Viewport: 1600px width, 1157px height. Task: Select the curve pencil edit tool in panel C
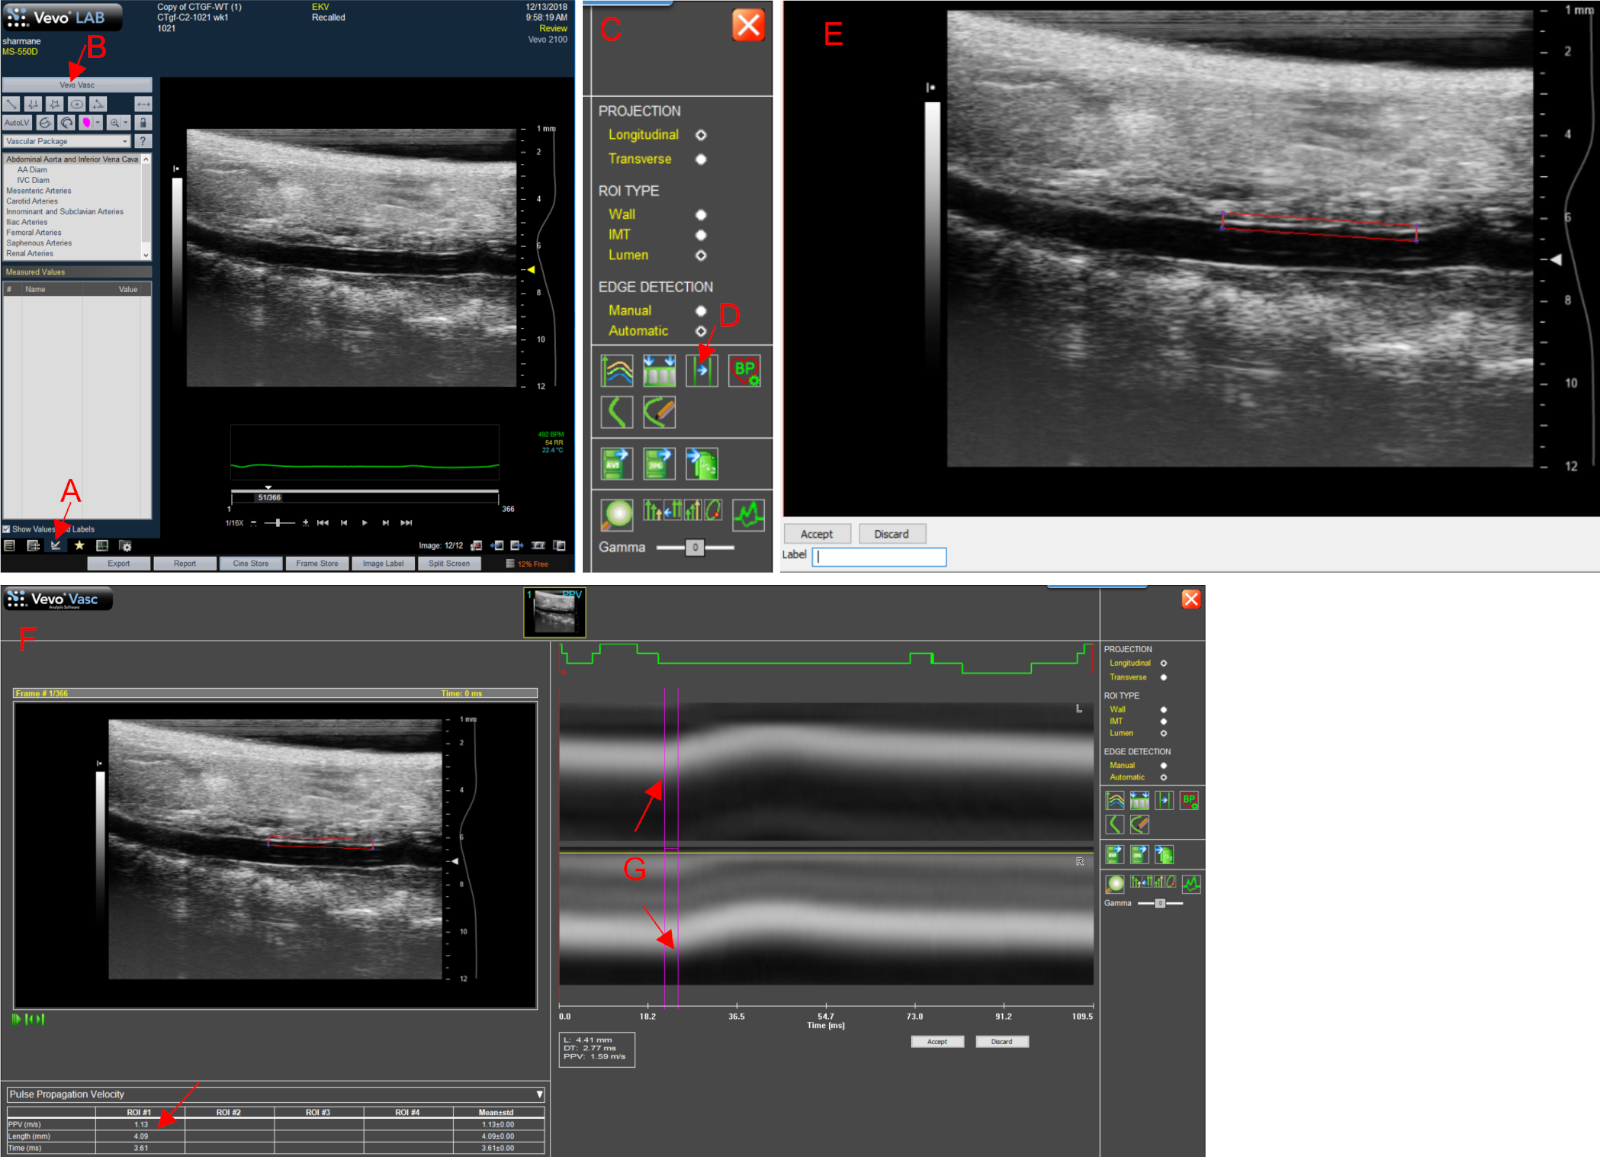659,412
